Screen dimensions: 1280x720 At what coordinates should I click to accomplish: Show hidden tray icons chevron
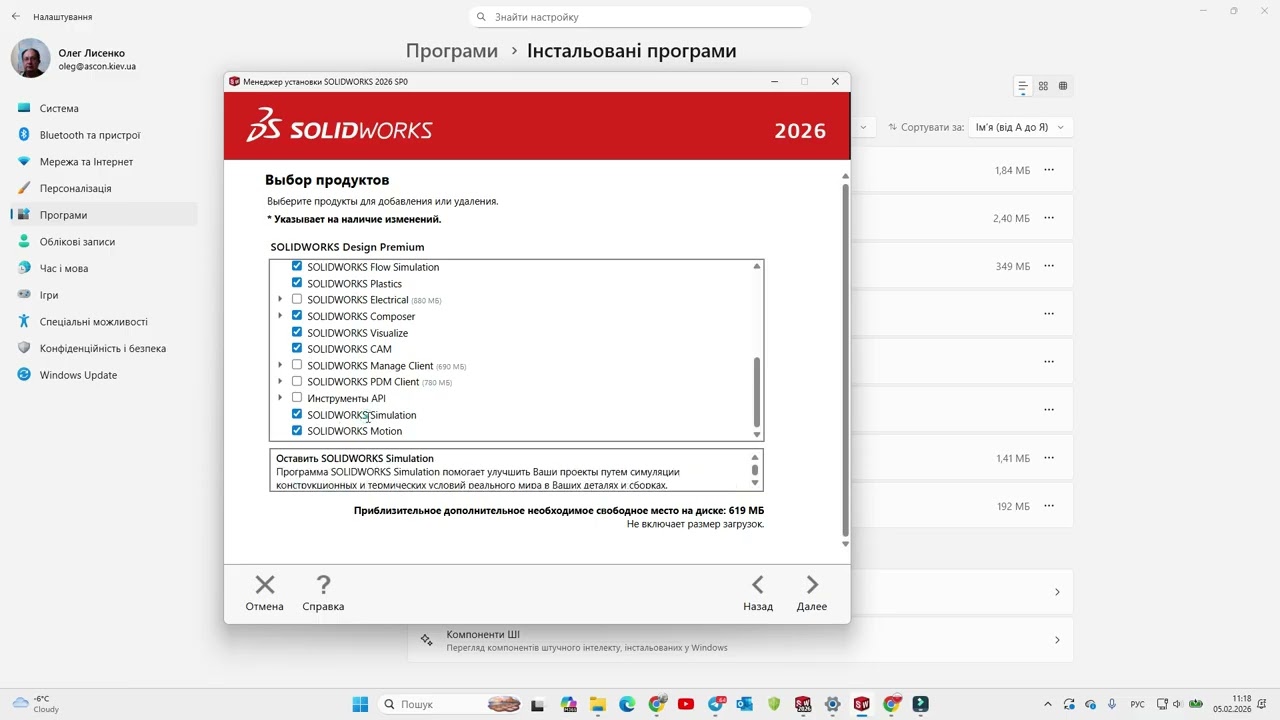click(1048, 704)
